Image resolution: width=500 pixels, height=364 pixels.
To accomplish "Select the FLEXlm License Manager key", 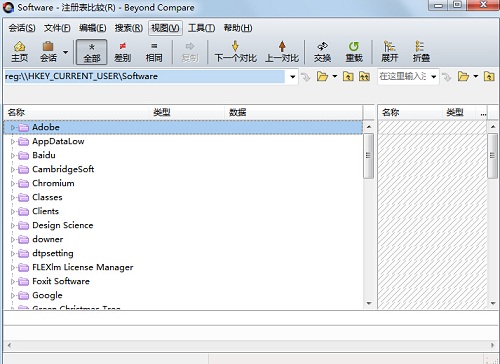I will point(83,267).
